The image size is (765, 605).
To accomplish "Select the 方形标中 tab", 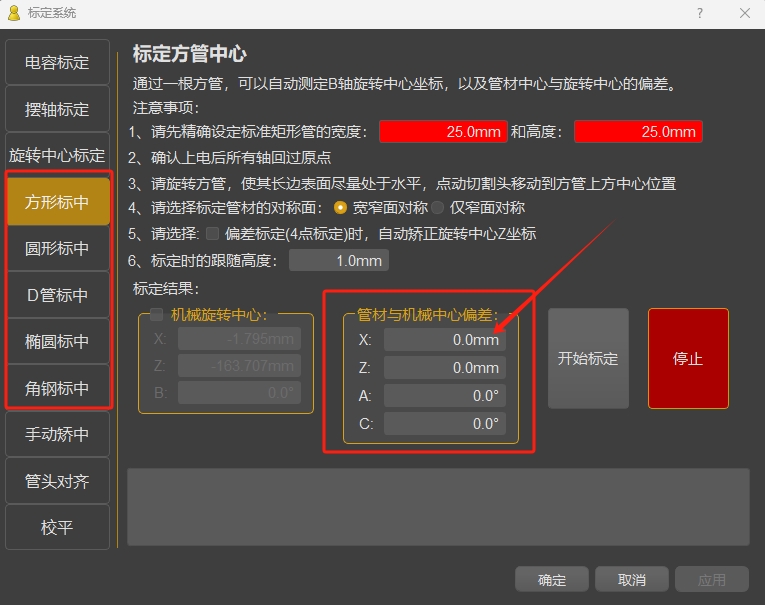I will (57, 202).
